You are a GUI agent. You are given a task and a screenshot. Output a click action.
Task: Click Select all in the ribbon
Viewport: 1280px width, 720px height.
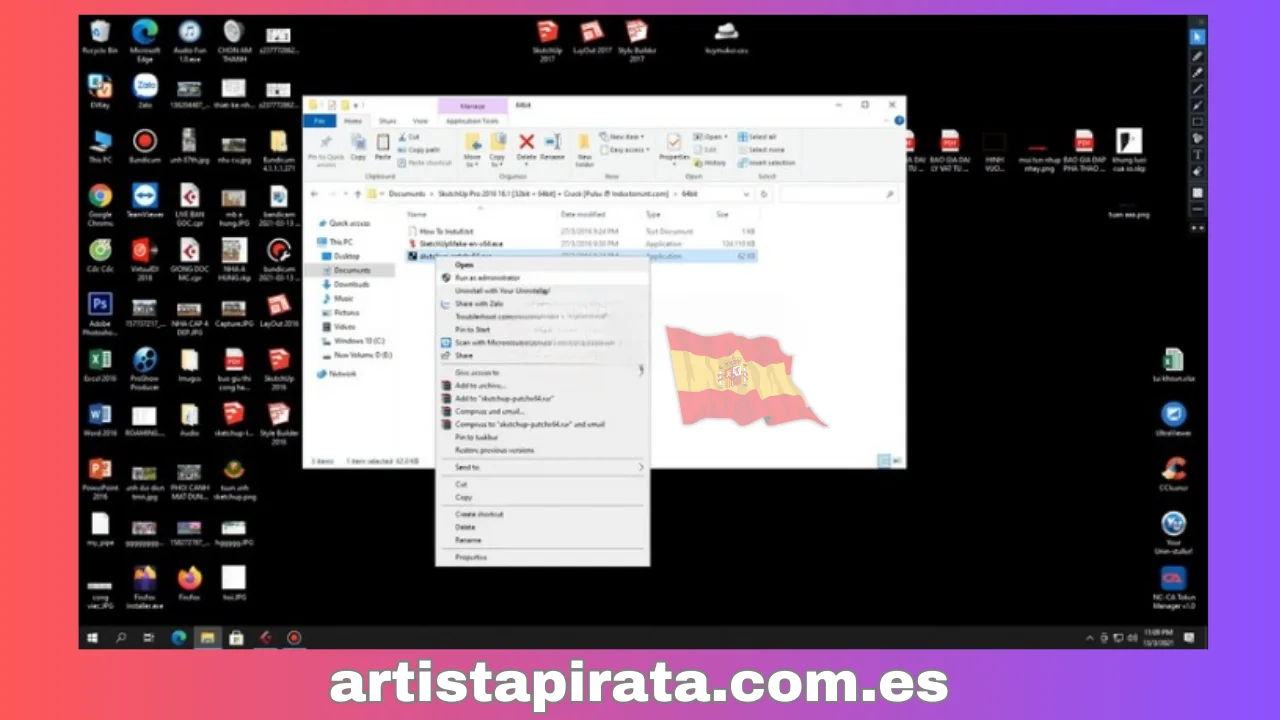pos(757,137)
